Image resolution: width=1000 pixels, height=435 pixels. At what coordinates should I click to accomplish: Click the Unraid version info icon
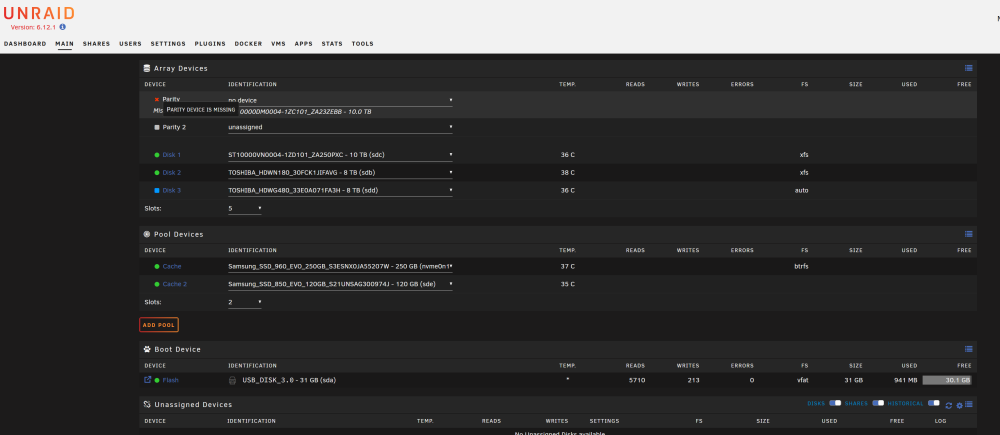pos(62,27)
